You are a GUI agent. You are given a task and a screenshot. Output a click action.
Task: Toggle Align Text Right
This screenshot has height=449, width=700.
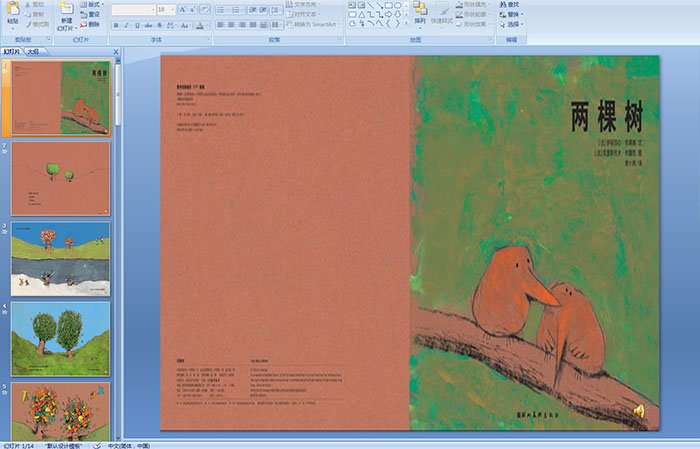pos(242,25)
